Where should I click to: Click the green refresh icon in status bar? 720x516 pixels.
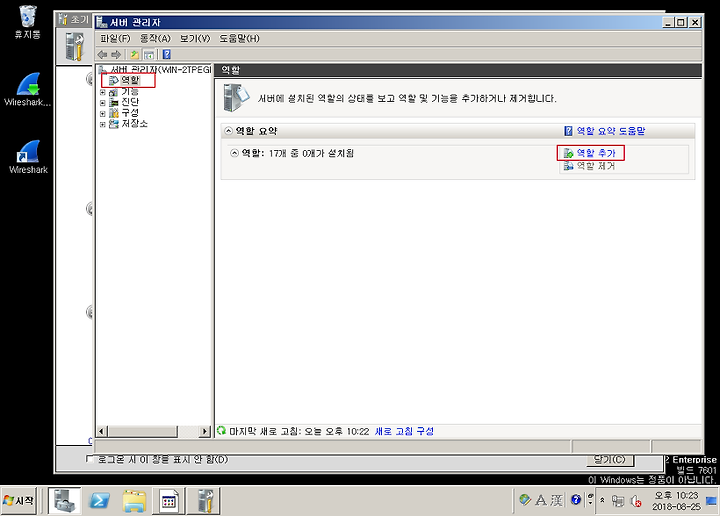point(221,431)
